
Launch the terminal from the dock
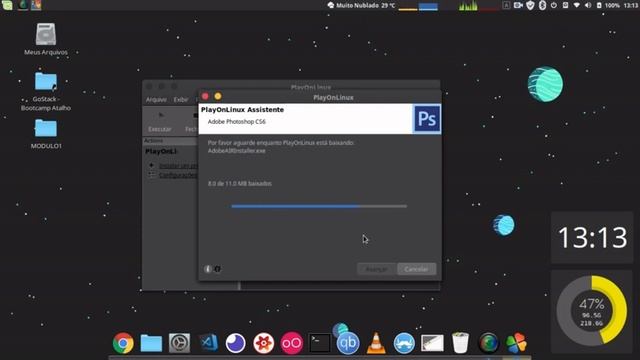(x=320, y=343)
